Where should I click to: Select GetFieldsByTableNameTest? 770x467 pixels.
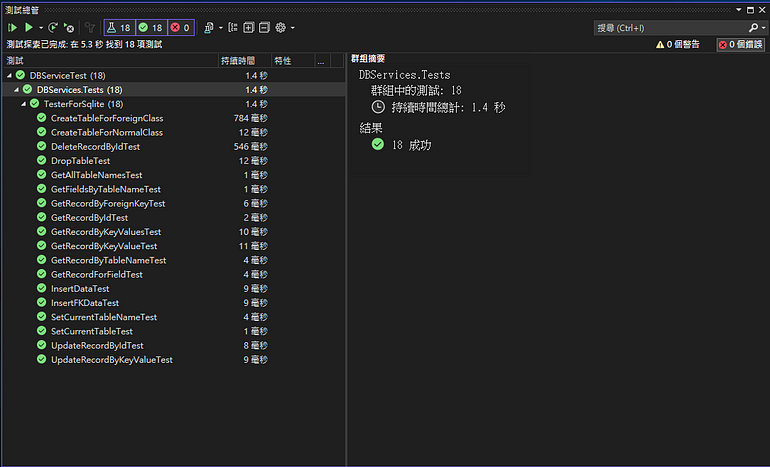(x=106, y=190)
